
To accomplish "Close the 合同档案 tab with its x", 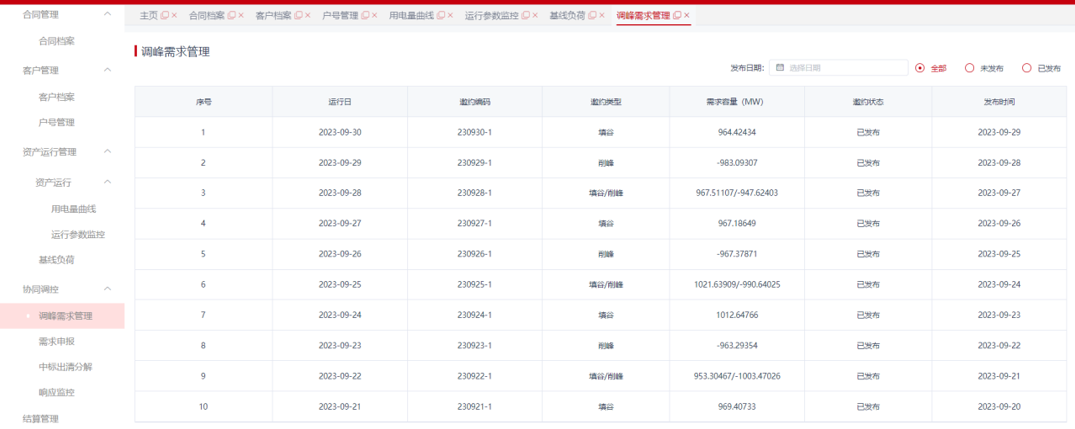I will tap(241, 15).
